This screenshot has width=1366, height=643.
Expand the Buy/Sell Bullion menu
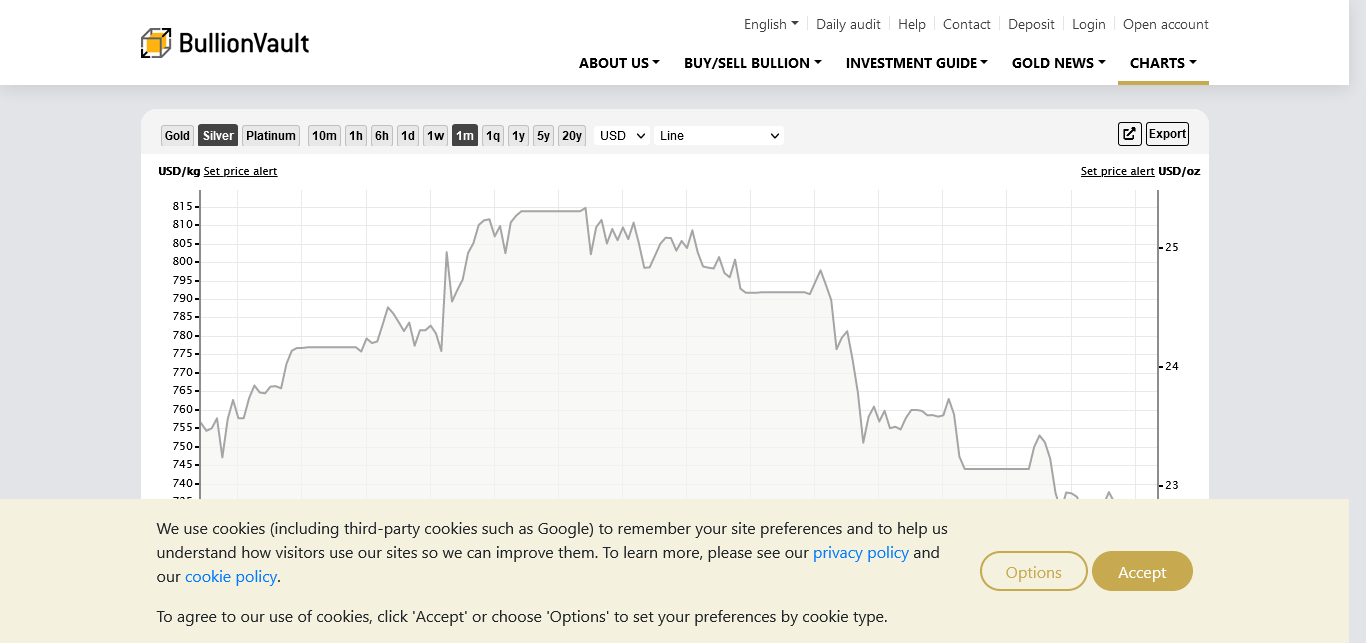tap(752, 63)
